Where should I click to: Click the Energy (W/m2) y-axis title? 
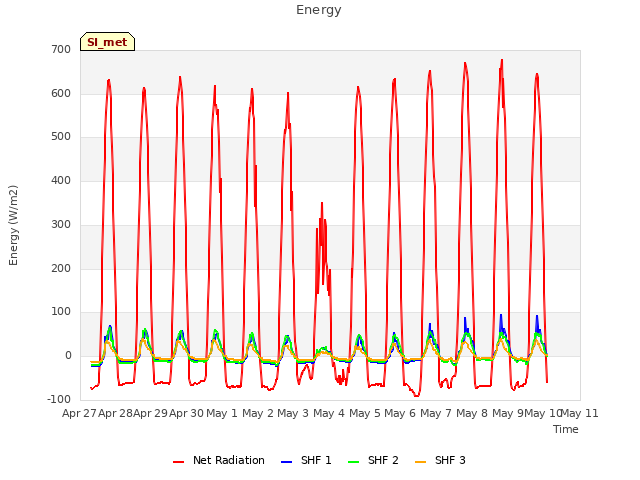pos(13,225)
